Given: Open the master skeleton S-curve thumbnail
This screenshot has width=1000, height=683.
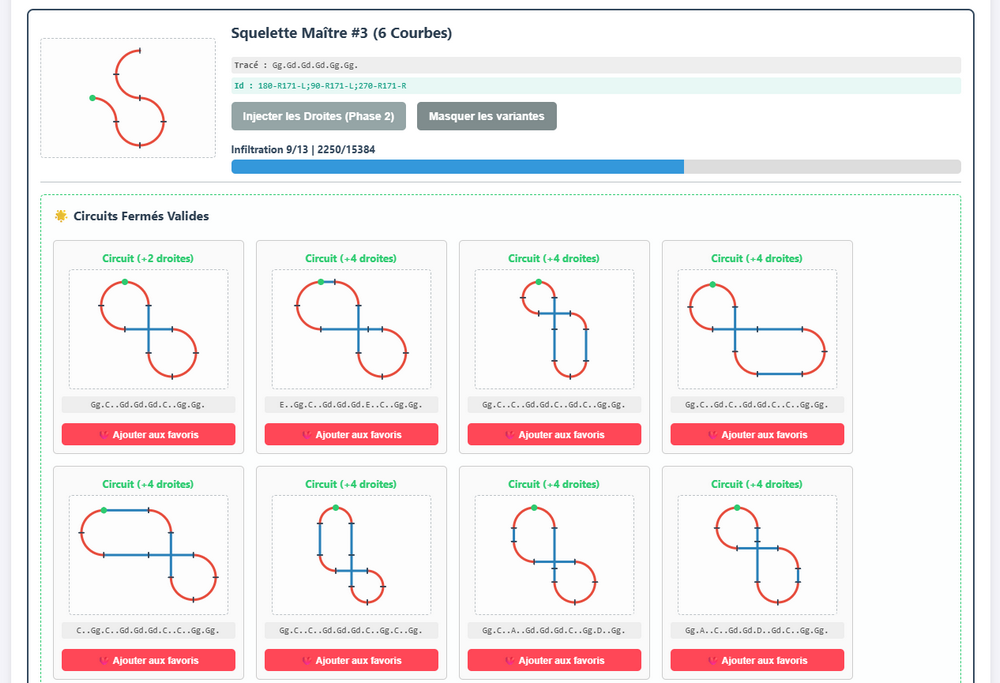Looking at the screenshot, I should point(128,98).
